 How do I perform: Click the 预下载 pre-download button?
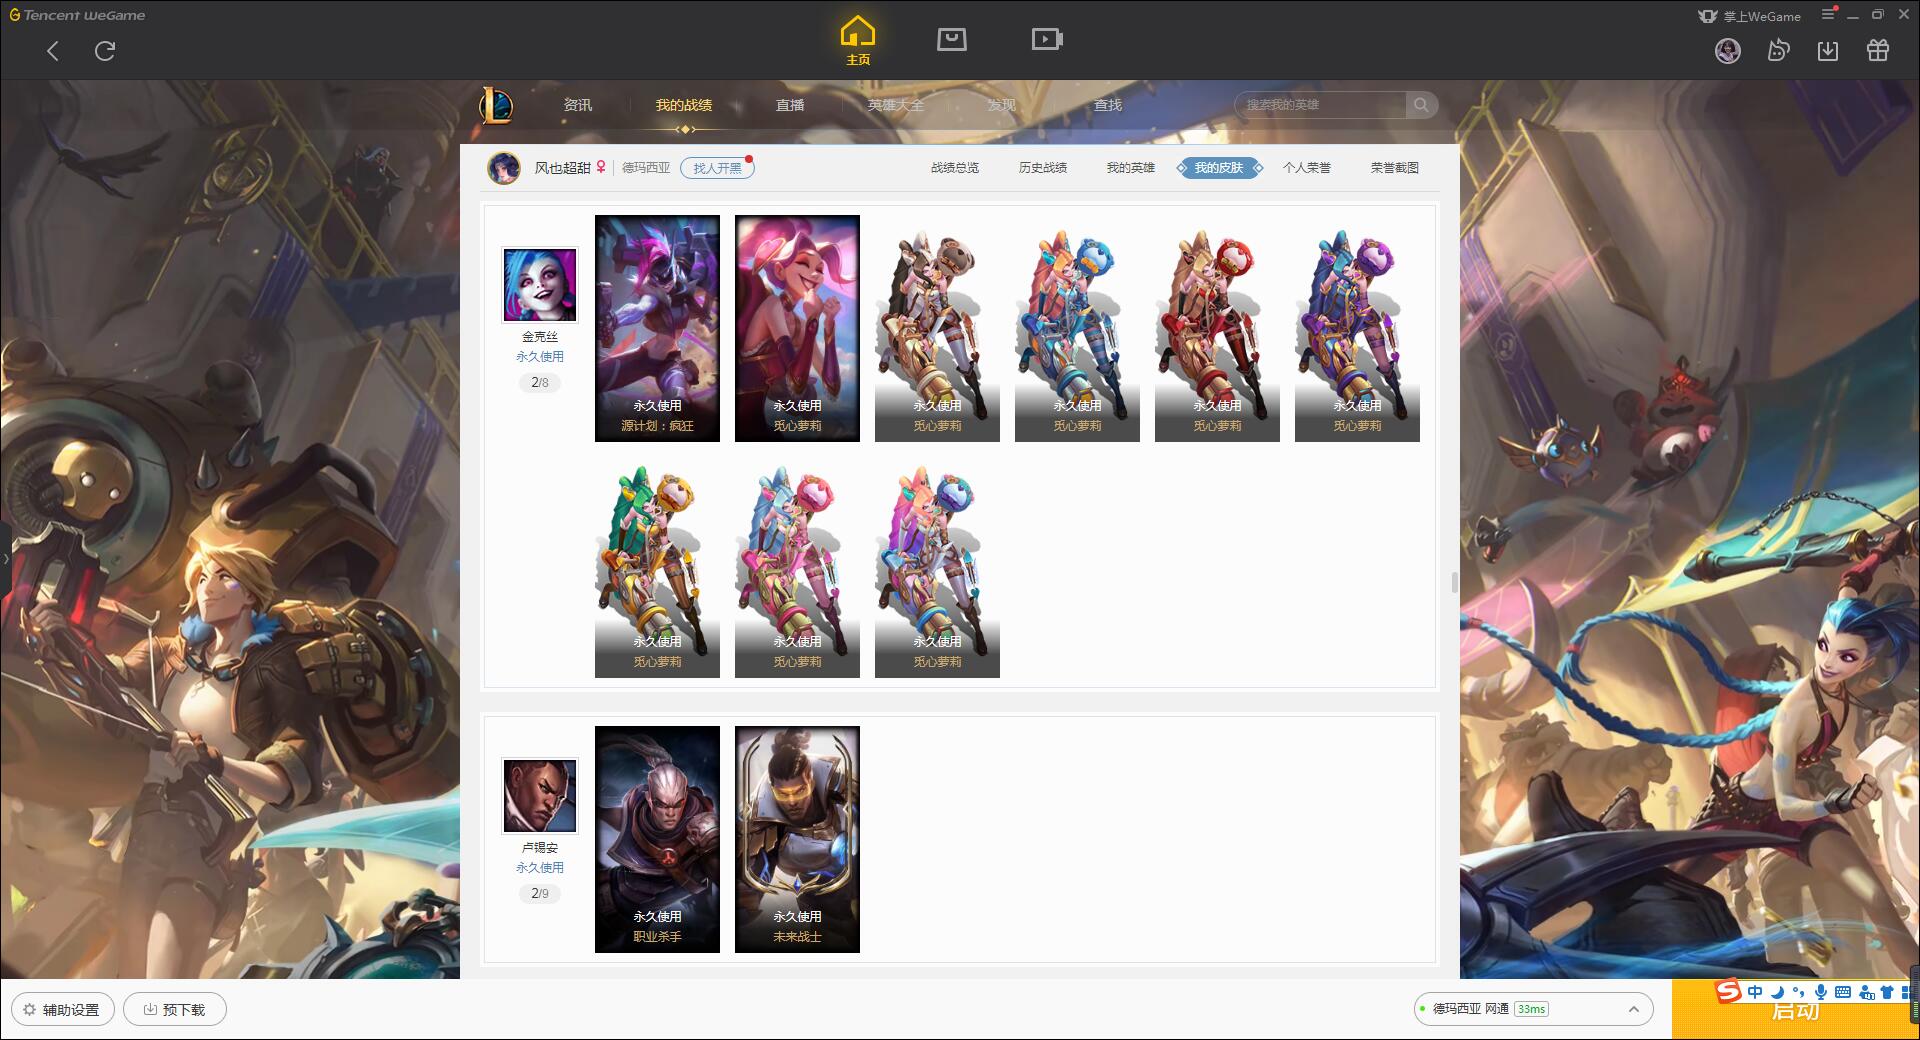pyautogui.click(x=175, y=1009)
